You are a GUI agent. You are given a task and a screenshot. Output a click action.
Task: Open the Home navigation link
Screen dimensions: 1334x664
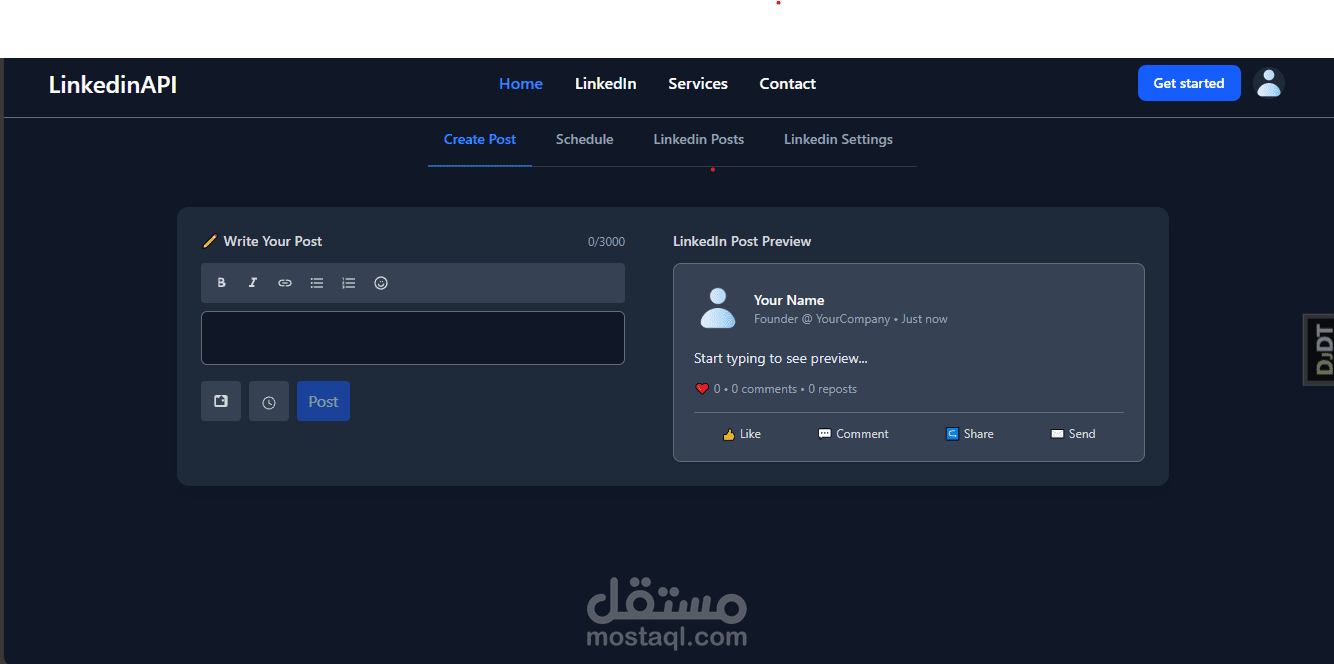click(x=521, y=84)
